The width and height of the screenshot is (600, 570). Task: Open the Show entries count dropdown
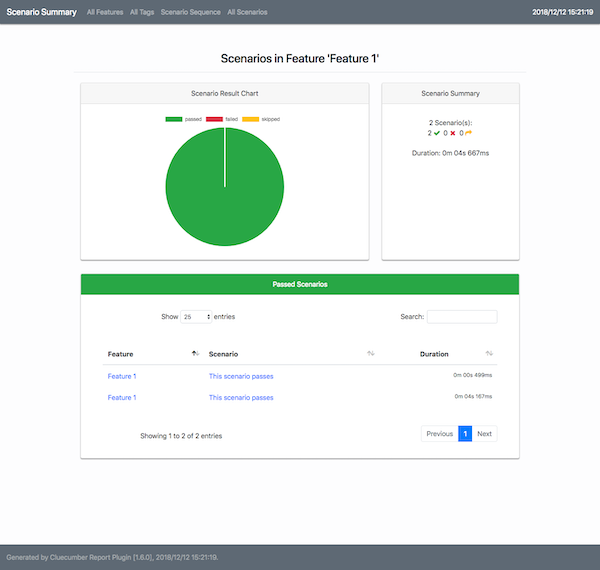[x=196, y=317]
